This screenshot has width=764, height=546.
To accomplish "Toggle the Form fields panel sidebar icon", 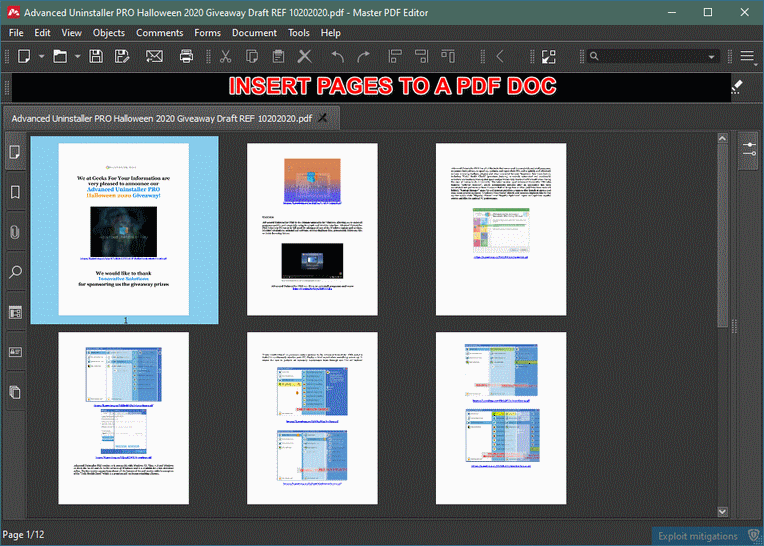I will [x=15, y=352].
